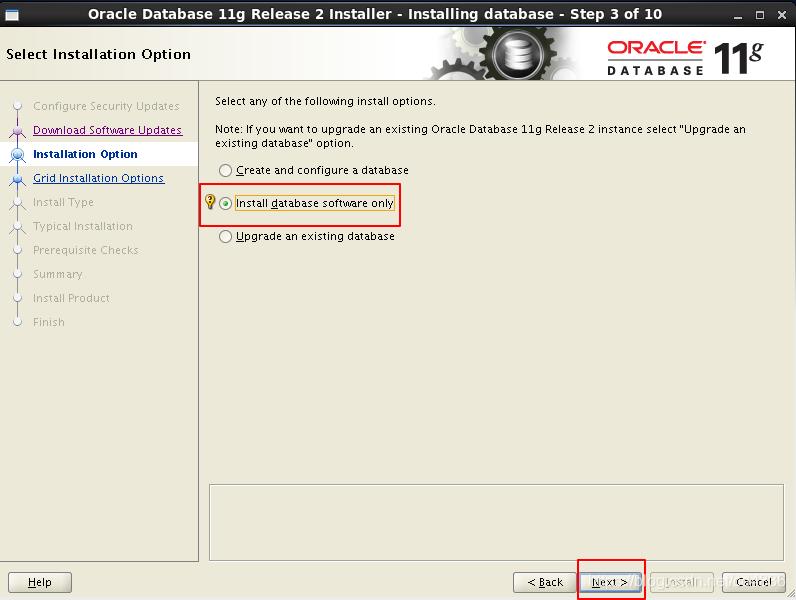The height and width of the screenshot is (600, 796).
Task: Click the empty message pane at bottom
Action: click(496, 522)
